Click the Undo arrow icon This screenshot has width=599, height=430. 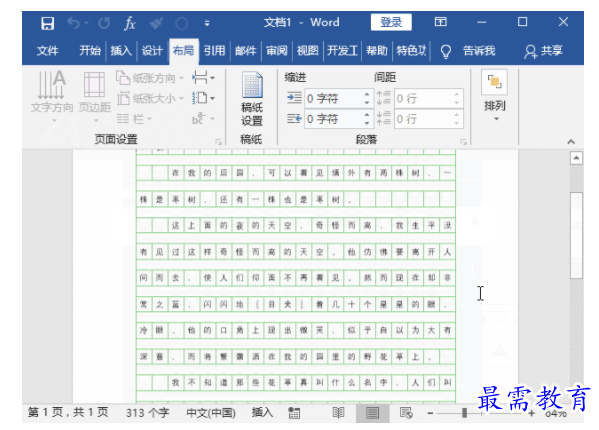[x=73, y=23]
